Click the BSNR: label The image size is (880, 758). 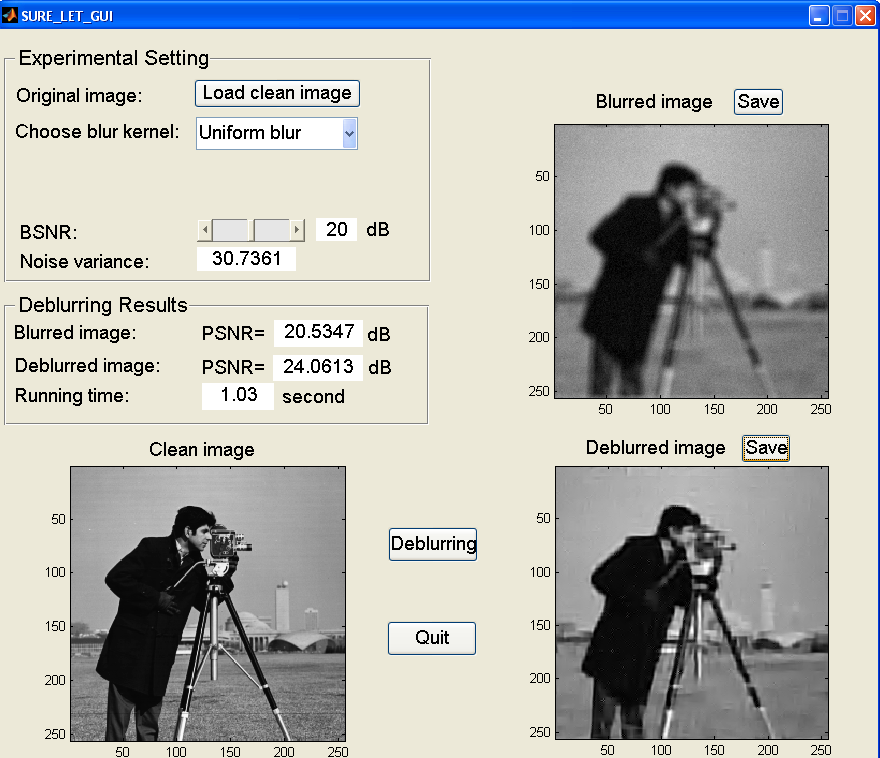[49, 232]
